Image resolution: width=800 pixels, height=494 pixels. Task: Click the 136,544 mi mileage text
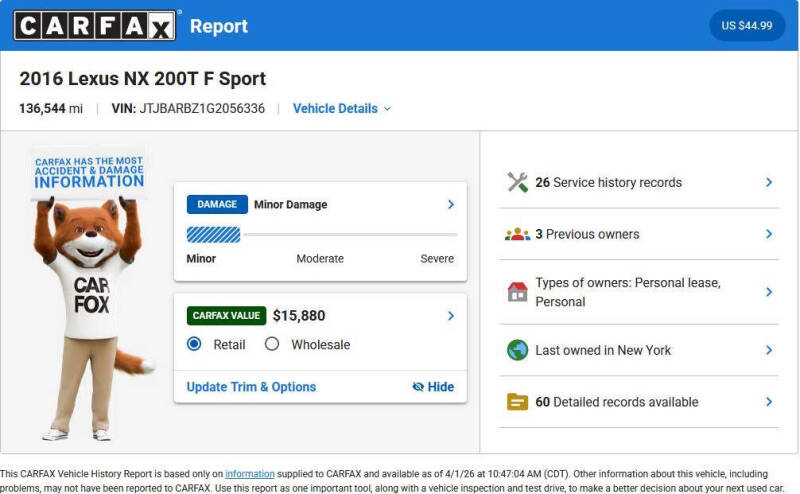tap(51, 109)
